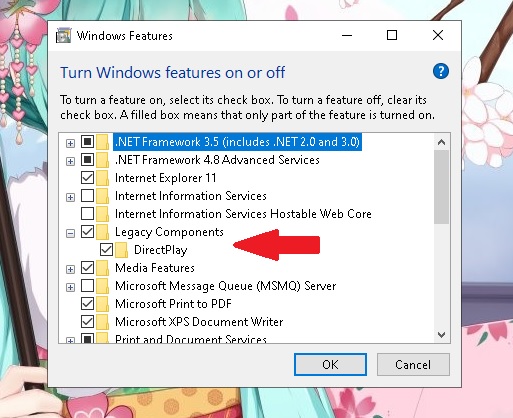Click the XPS Document Writer folder icon
The height and width of the screenshot is (418, 513).
[103, 322]
